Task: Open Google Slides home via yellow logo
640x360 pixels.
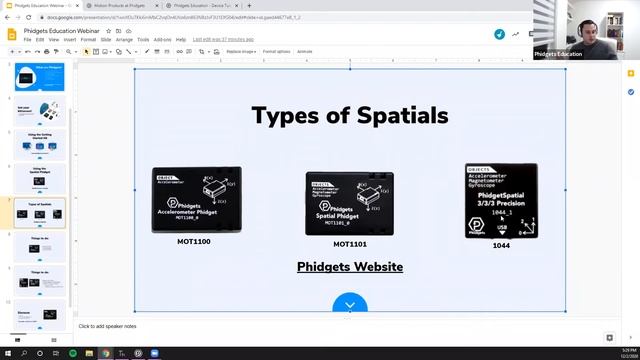Action: click(x=12, y=35)
